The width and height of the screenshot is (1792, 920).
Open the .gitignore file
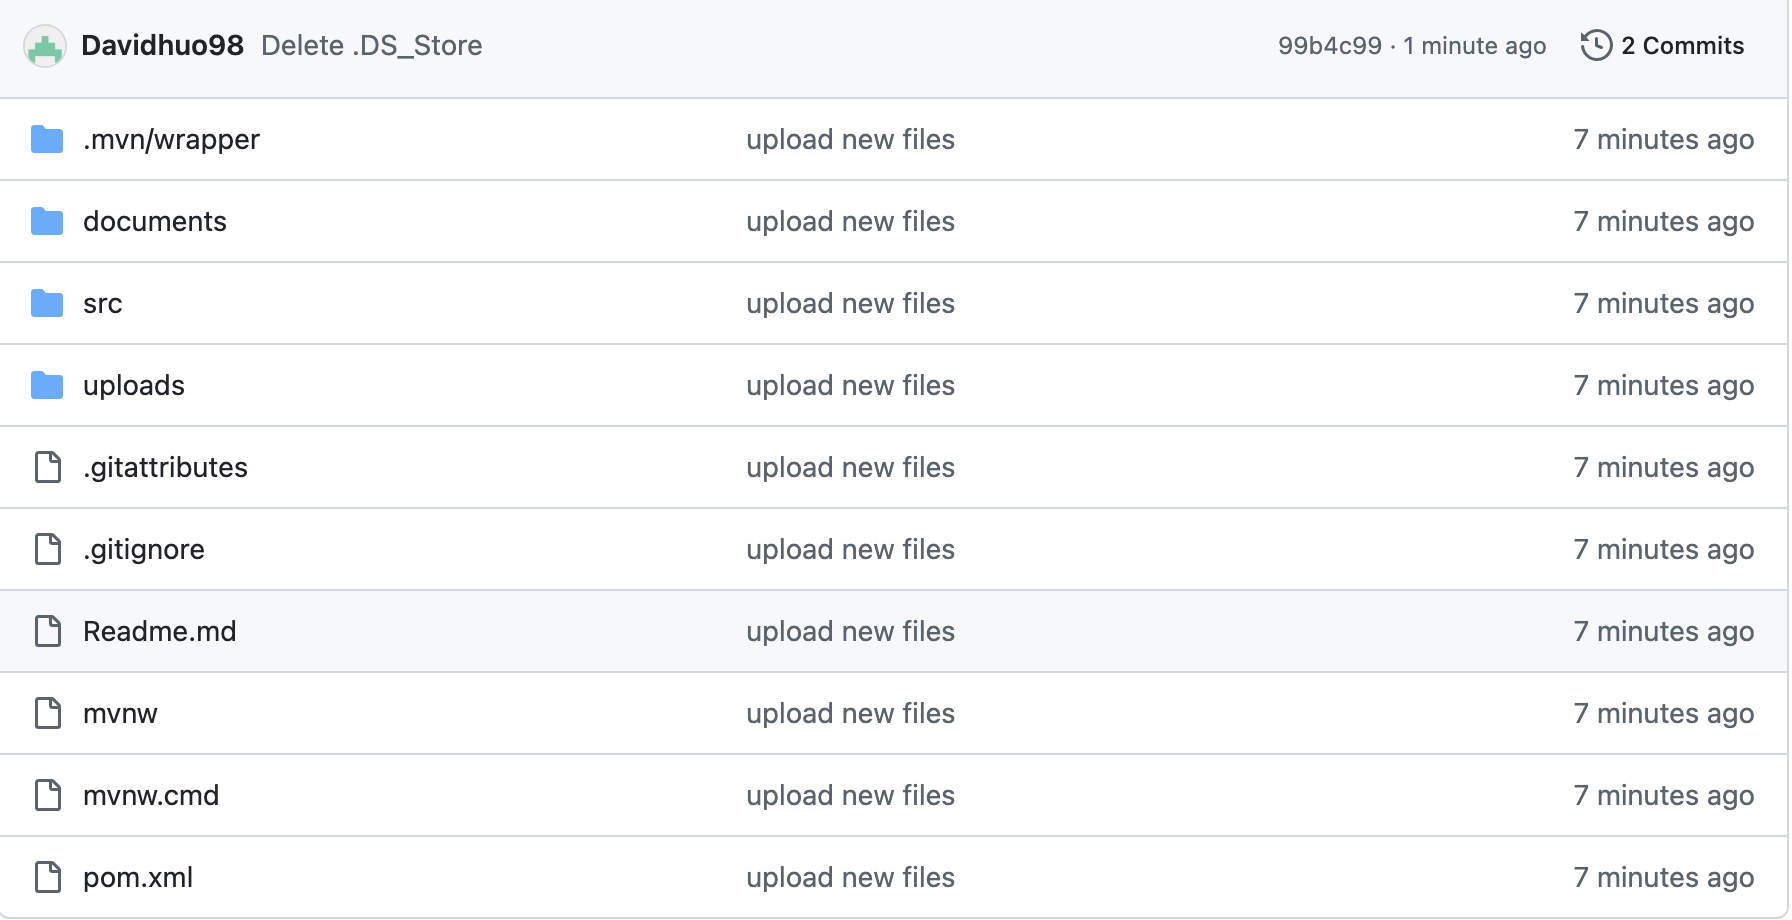(144, 550)
